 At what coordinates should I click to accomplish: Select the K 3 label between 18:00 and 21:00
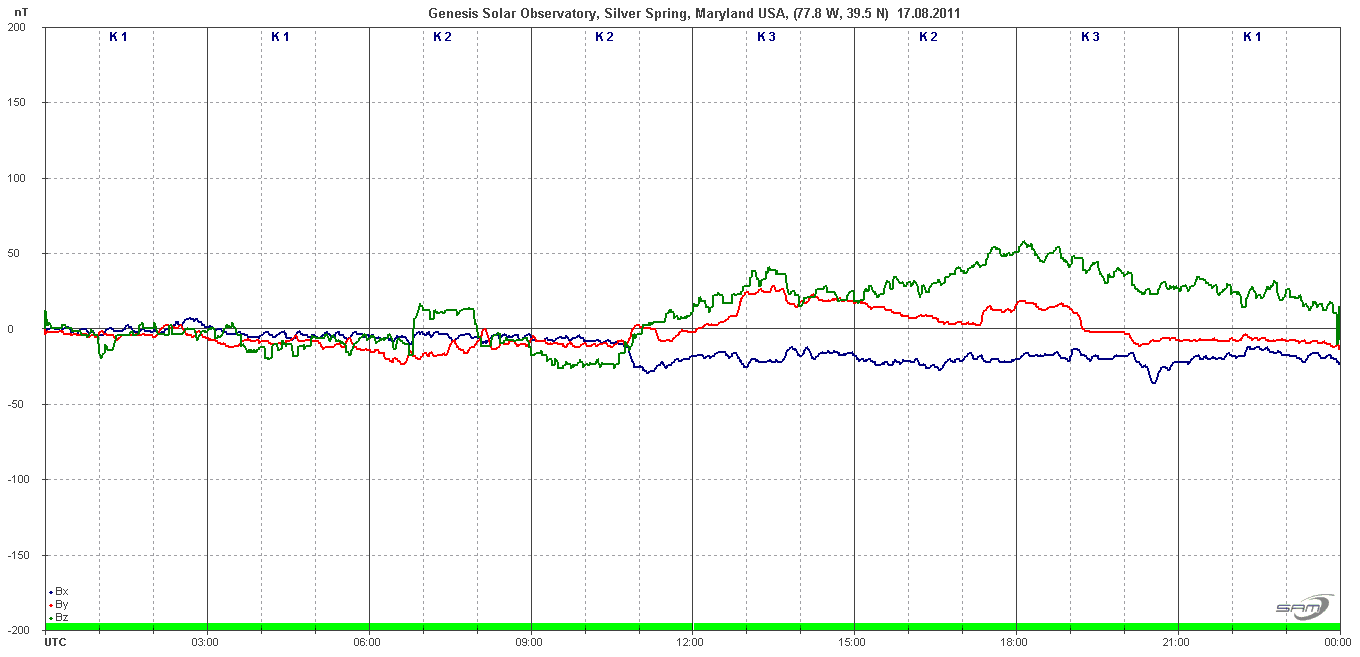point(1090,37)
